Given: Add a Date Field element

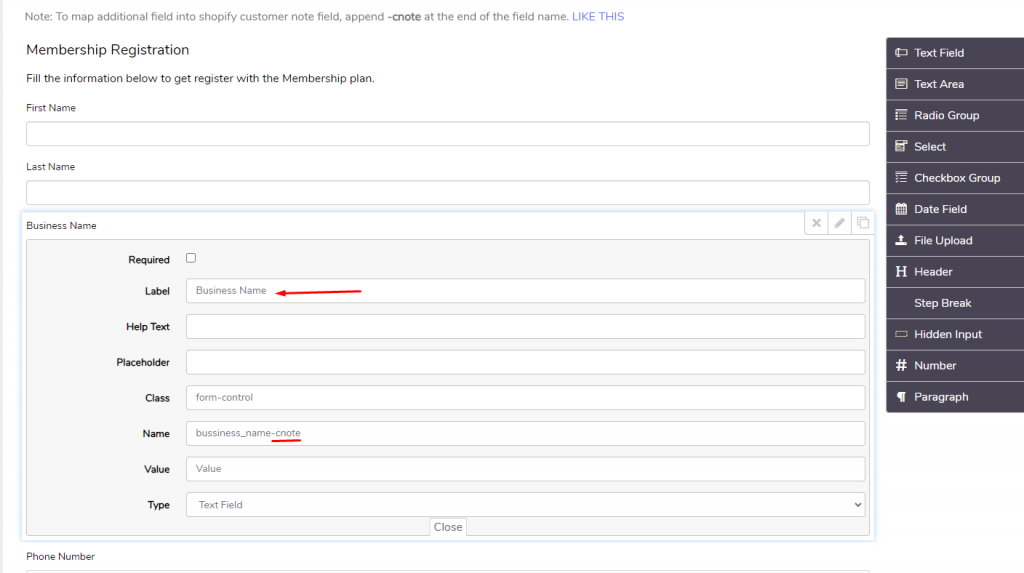Looking at the screenshot, I should [x=955, y=210].
